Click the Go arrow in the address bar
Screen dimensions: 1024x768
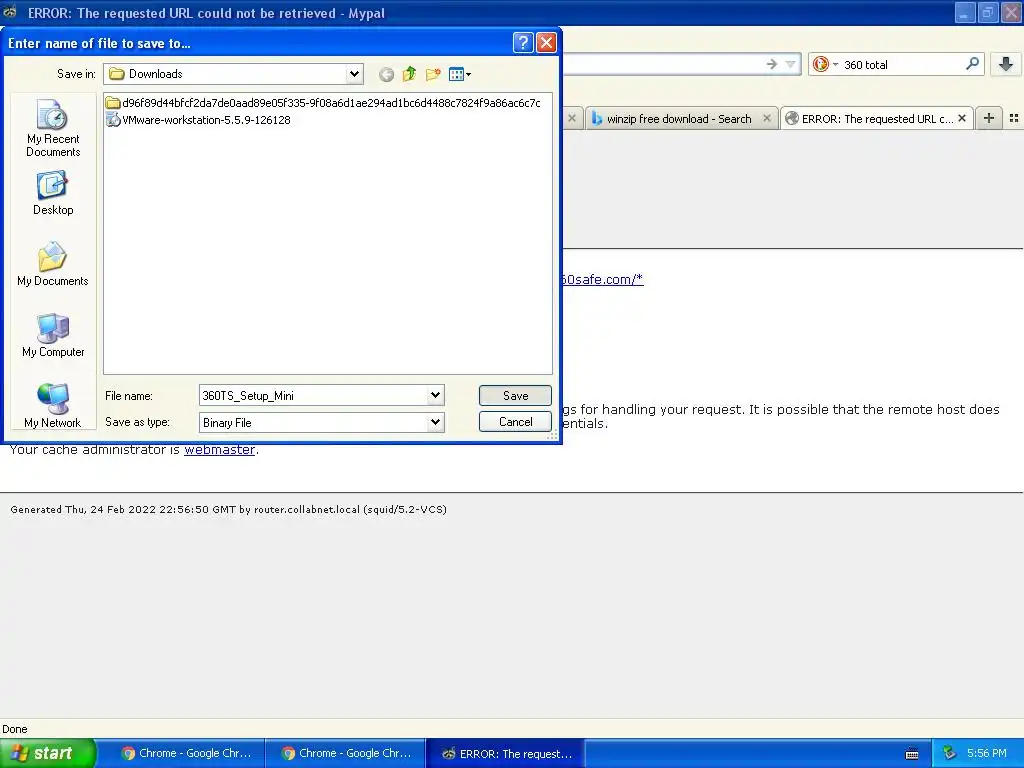[x=771, y=64]
